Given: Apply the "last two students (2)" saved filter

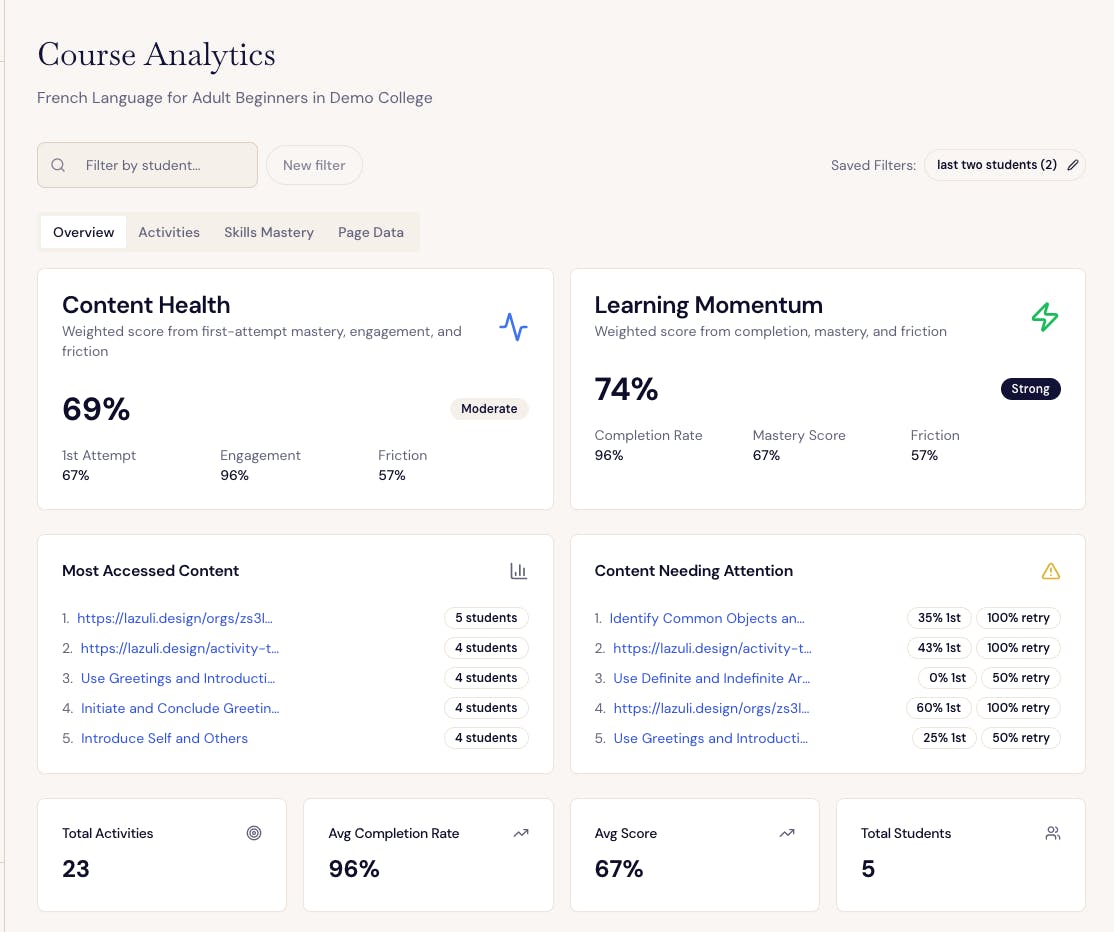Looking at the screenshot, I should tap(996, 165).
